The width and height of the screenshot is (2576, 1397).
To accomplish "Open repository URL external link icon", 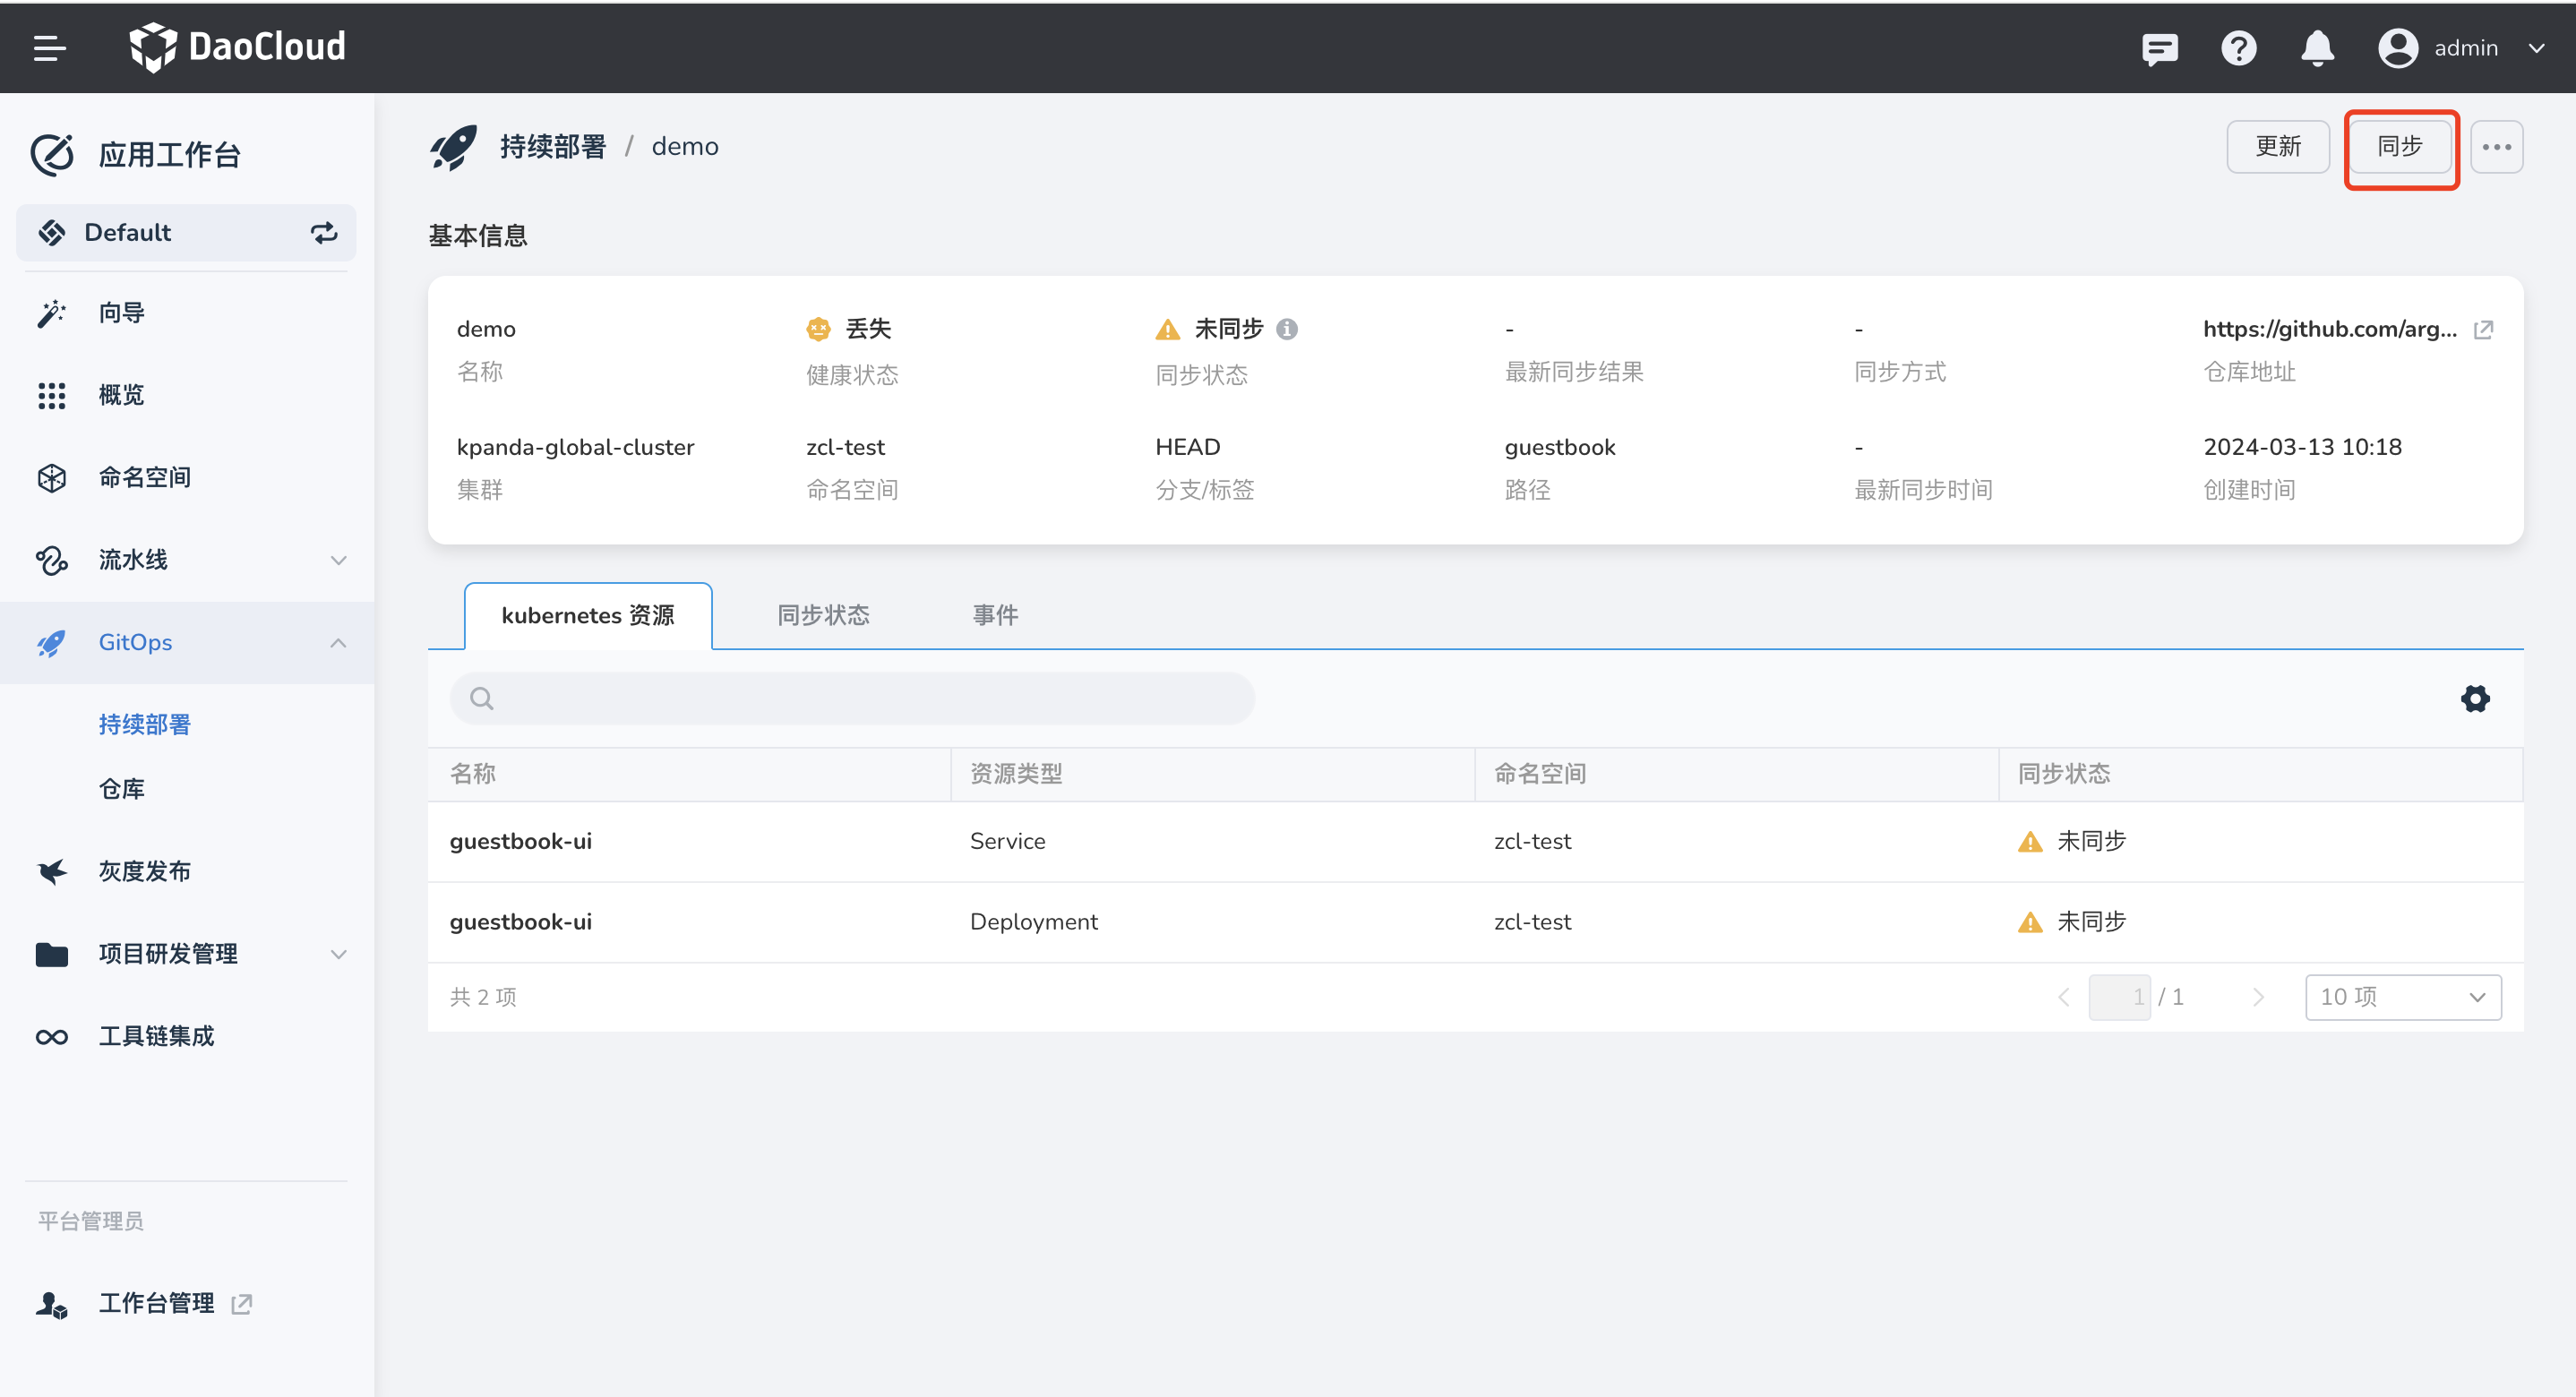I will pos(2483,329).
